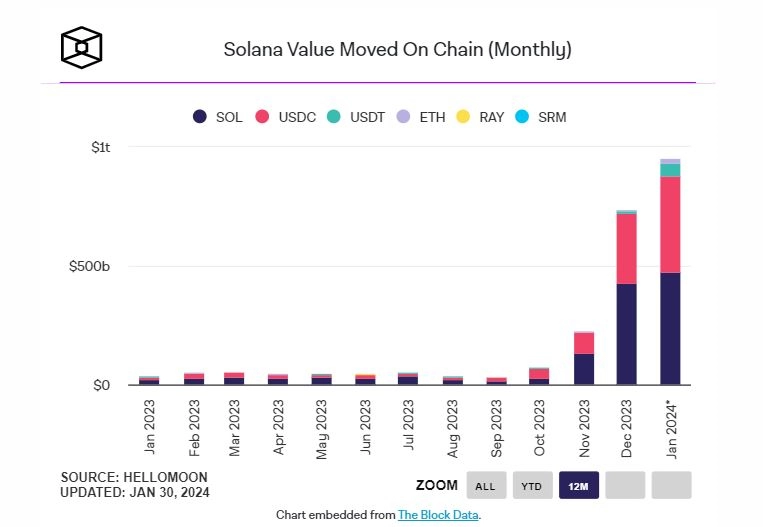
Task: Click the yellow RAY legend dot
Action: pyautogui.click(x=463, y=117)
